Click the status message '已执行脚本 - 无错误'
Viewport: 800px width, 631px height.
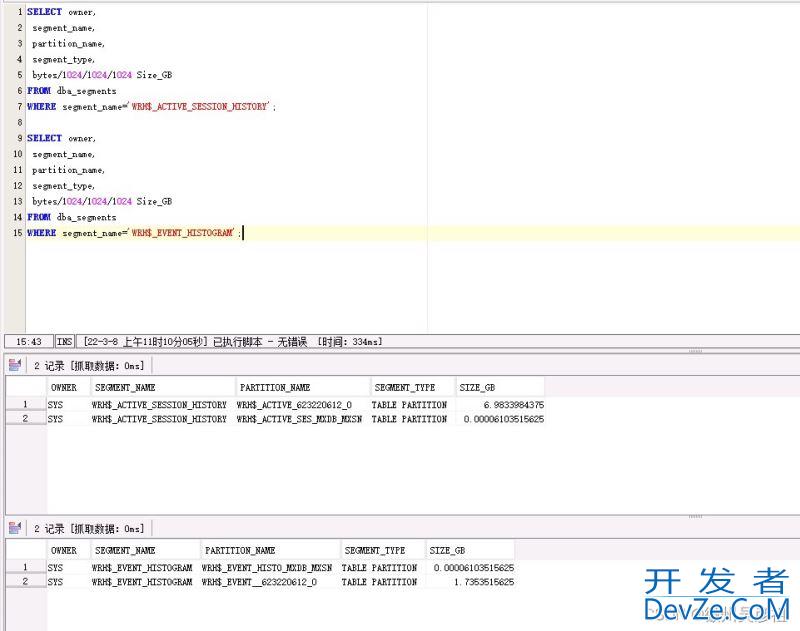260,341
